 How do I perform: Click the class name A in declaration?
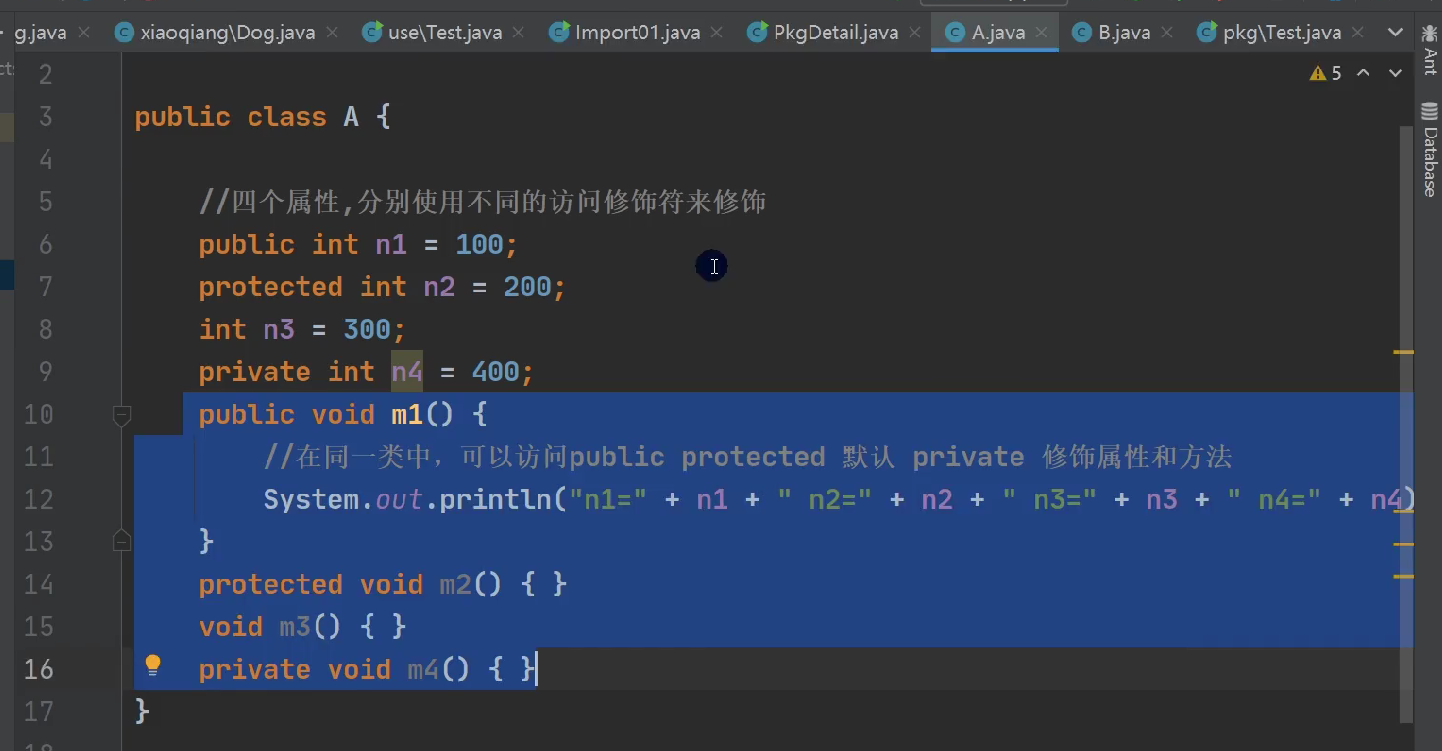point(351,117)
